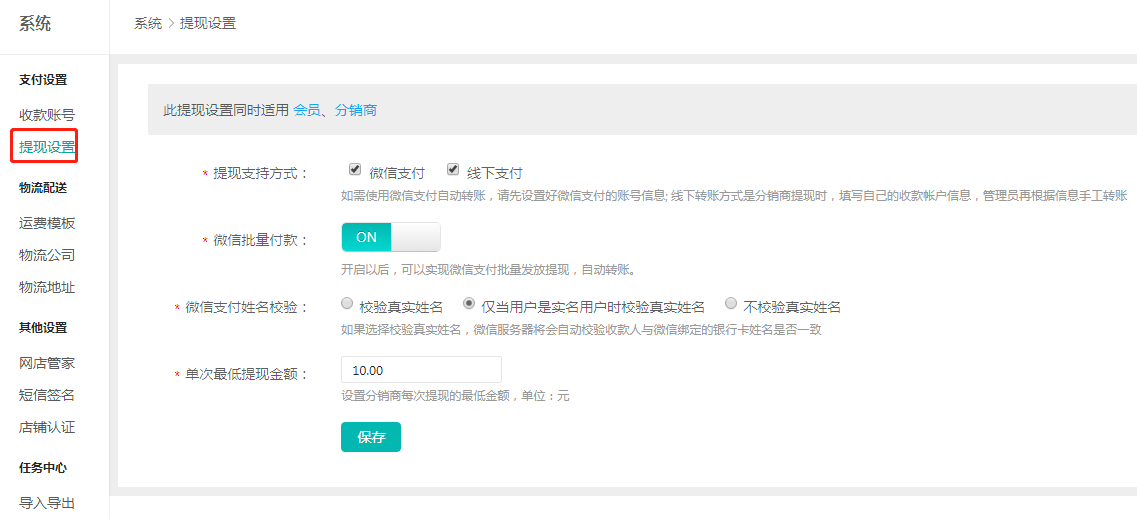
Task: Open 网店管家 settings
Action: point(47,363)
